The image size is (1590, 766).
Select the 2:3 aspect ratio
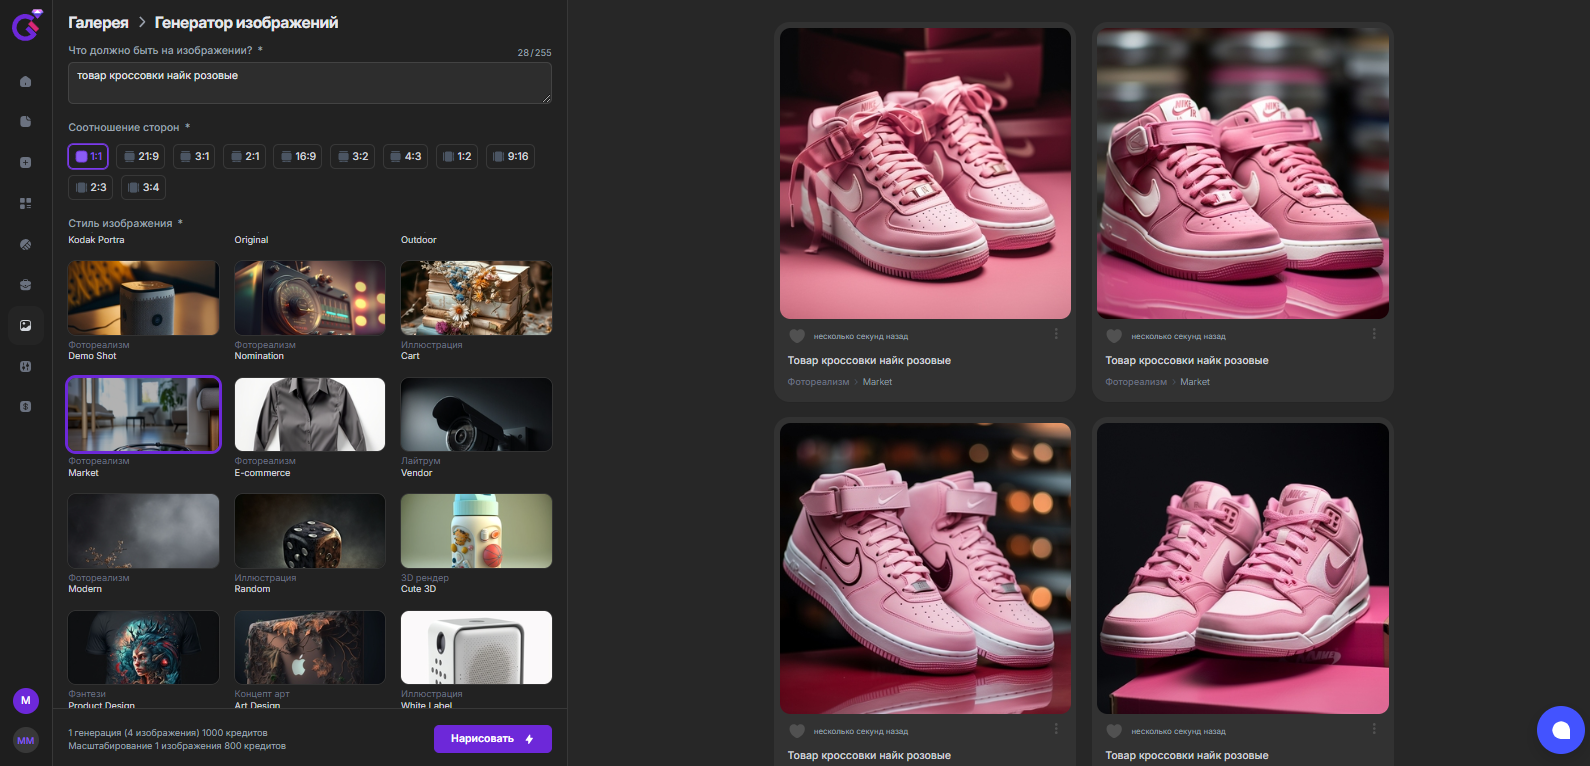[91, 187]
